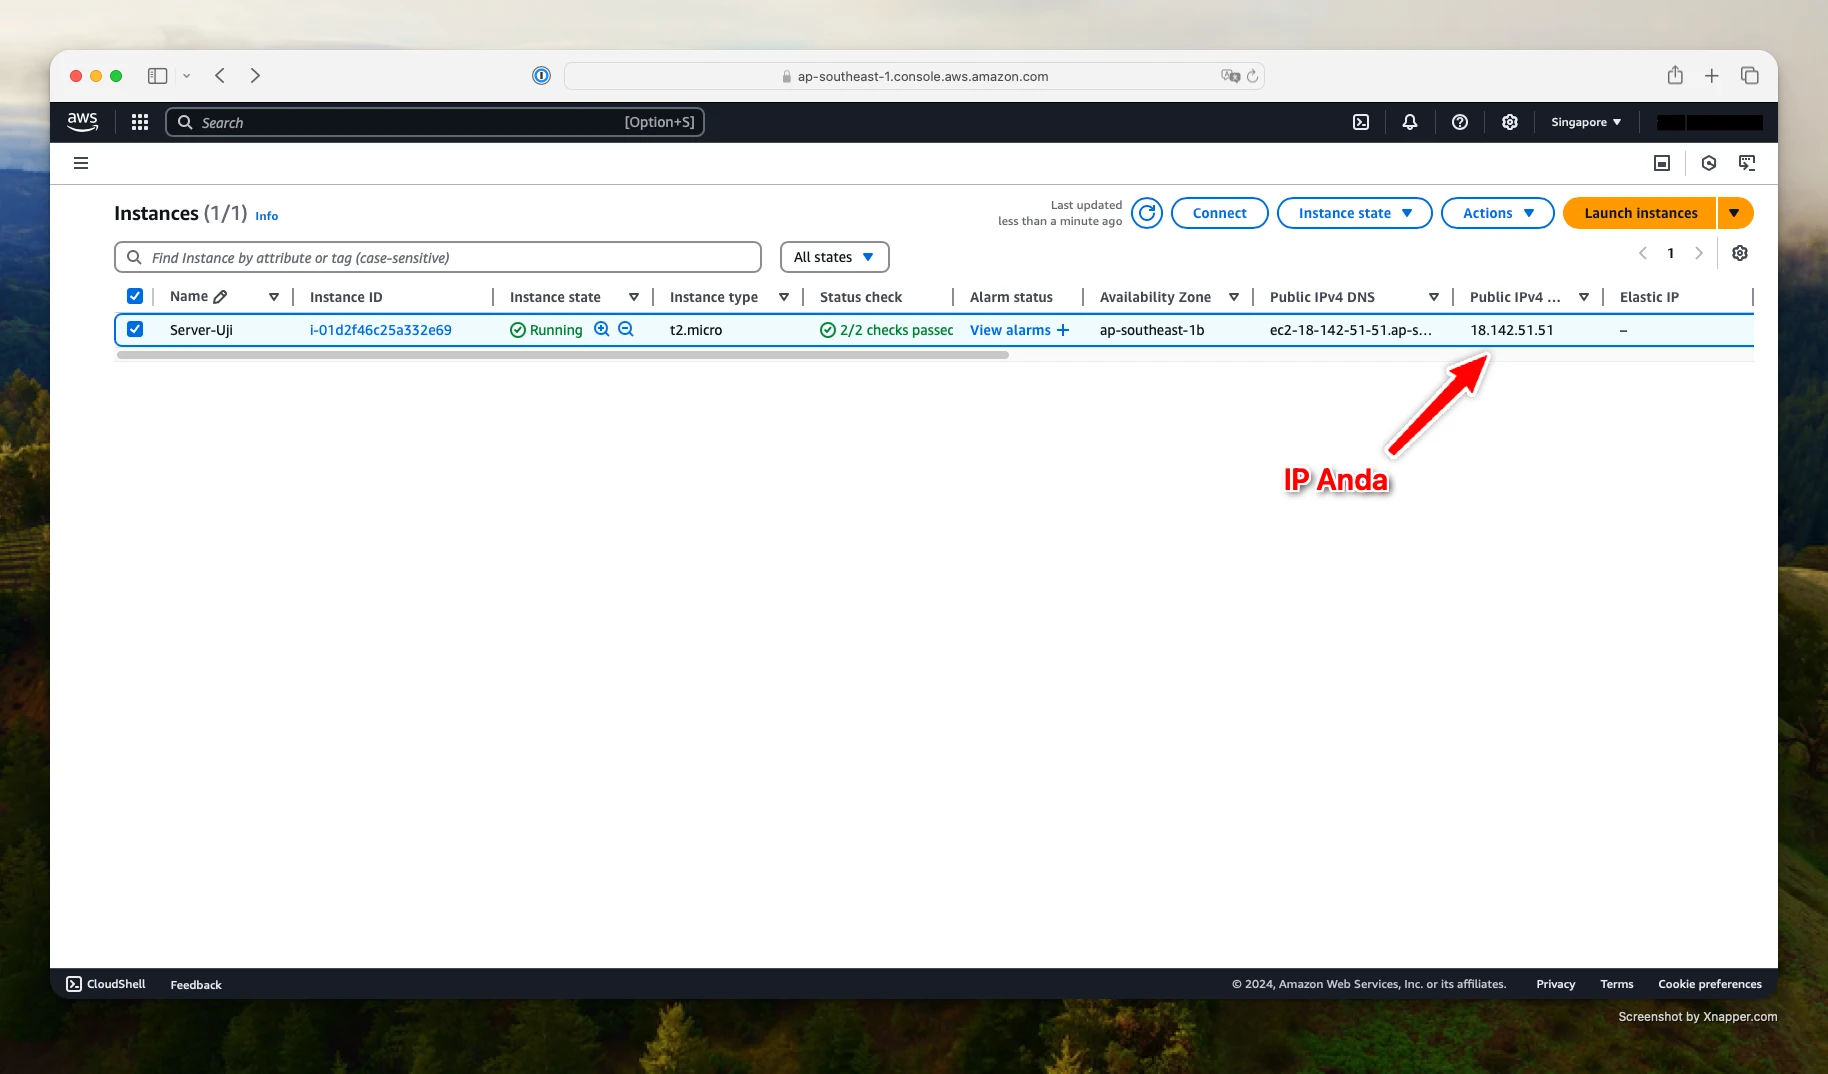Open table preferences gear icon
This screenshot has height=1074, width=1828.
[x=1740, y=253]
